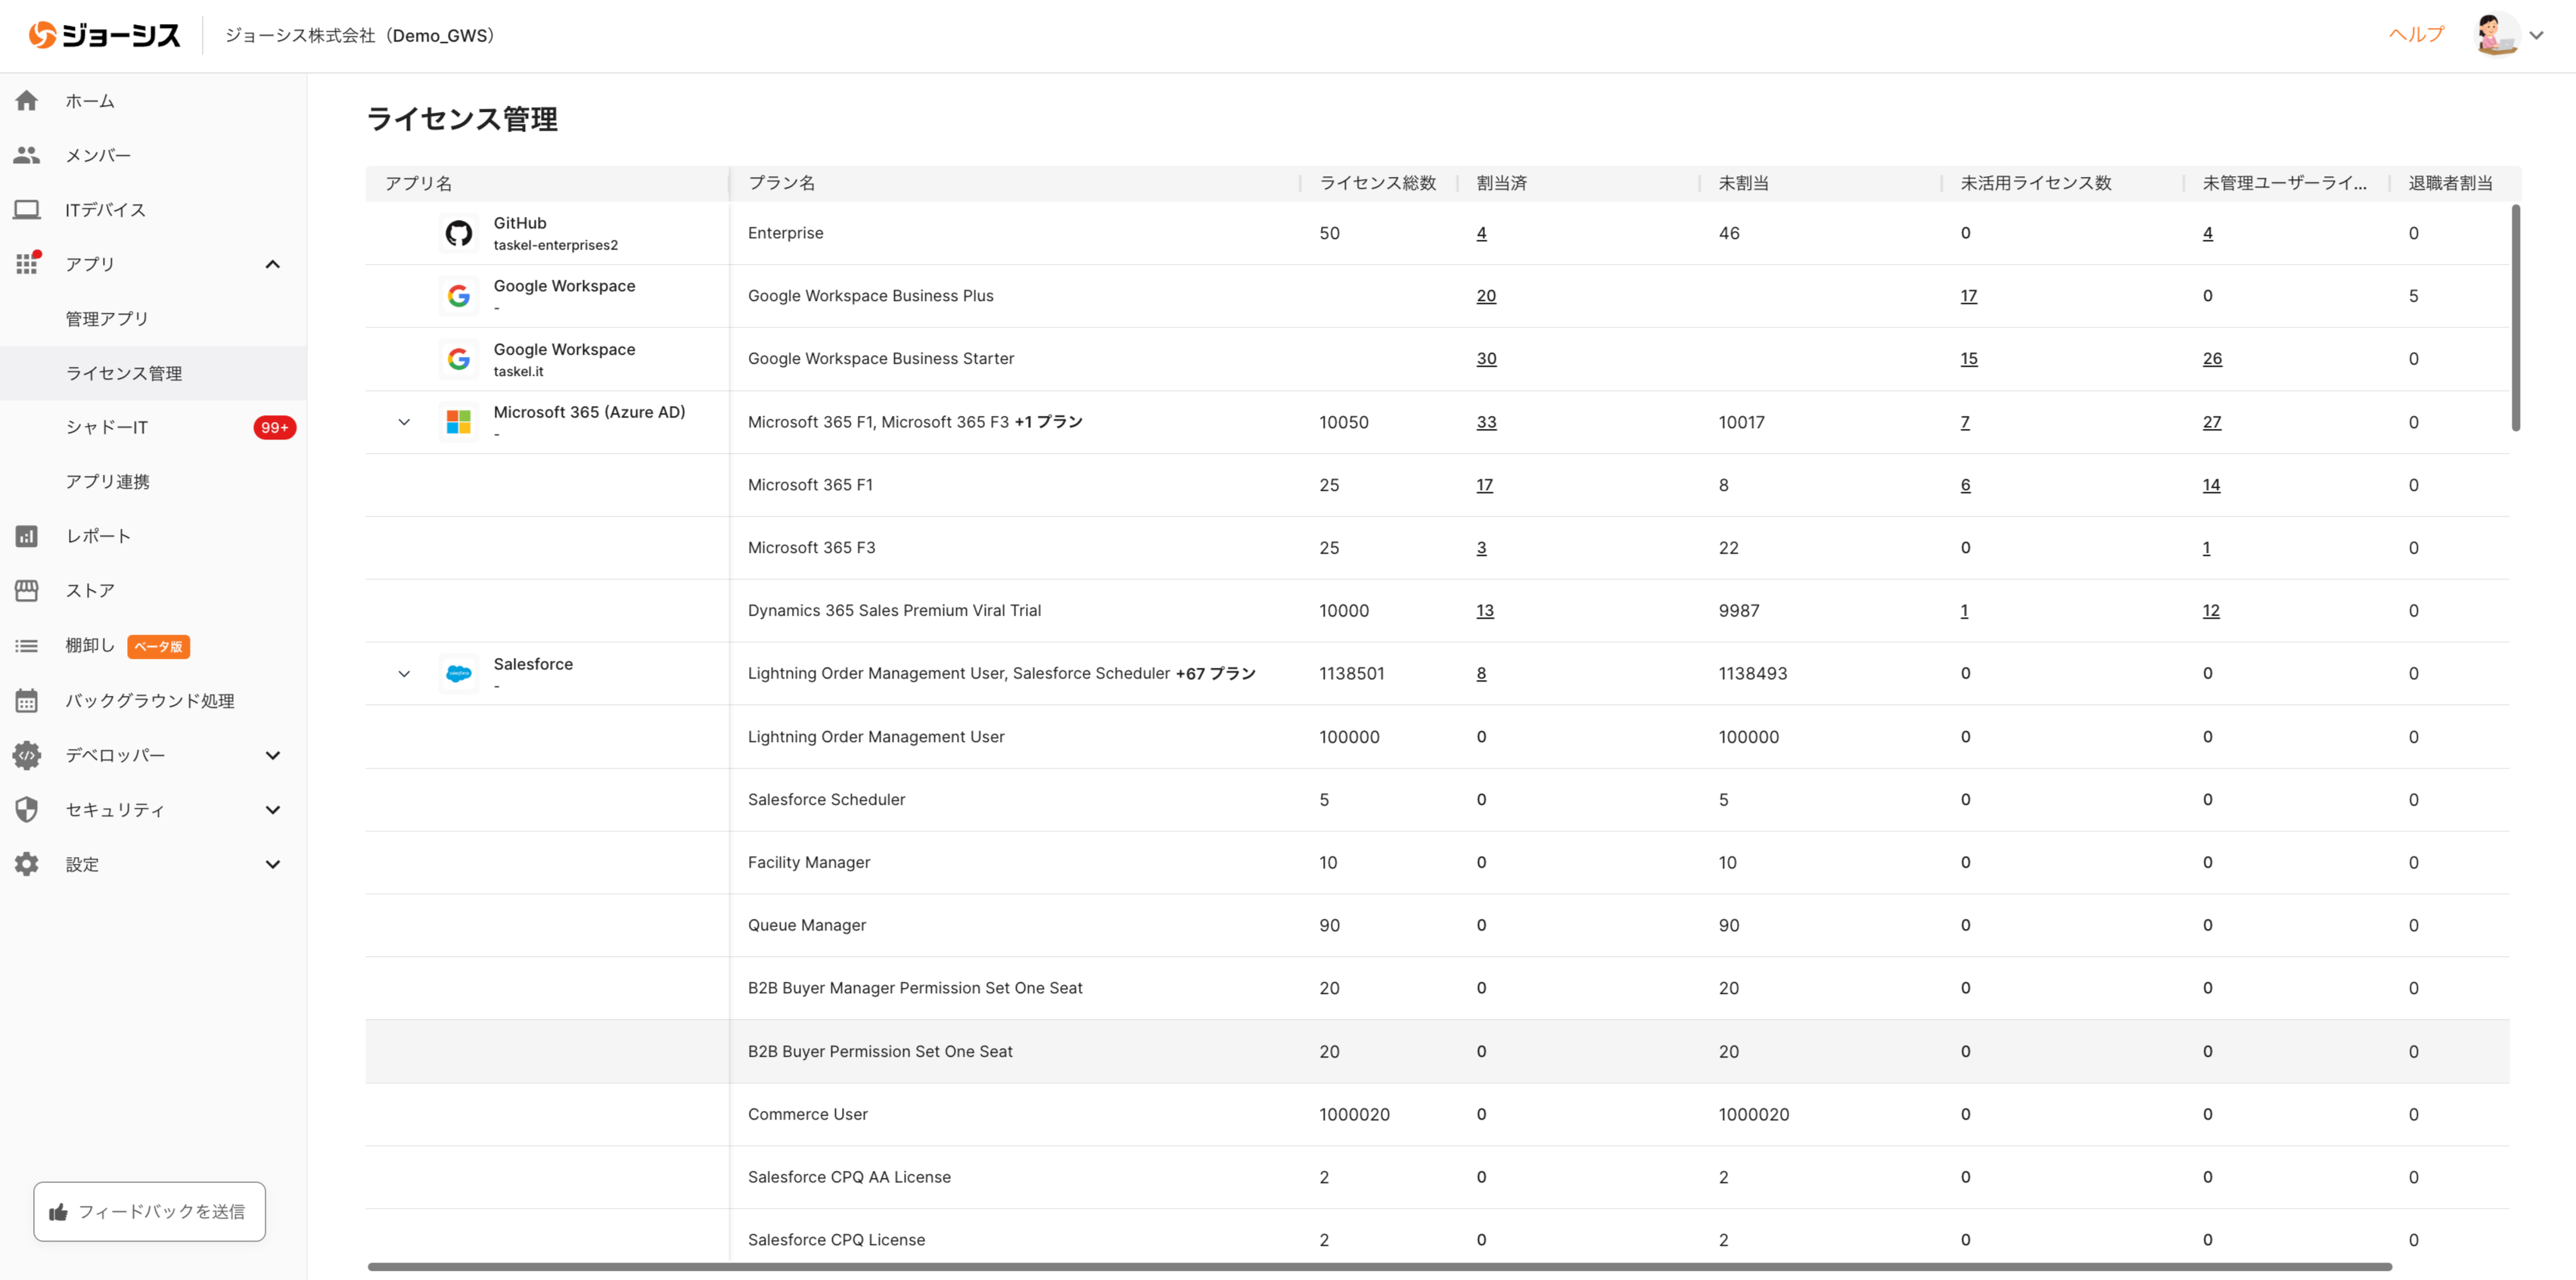Image resolution: width=2576 pixels, height=1280 pixels.
Task: Expand the Developer sidebar section
Action: 272,755
